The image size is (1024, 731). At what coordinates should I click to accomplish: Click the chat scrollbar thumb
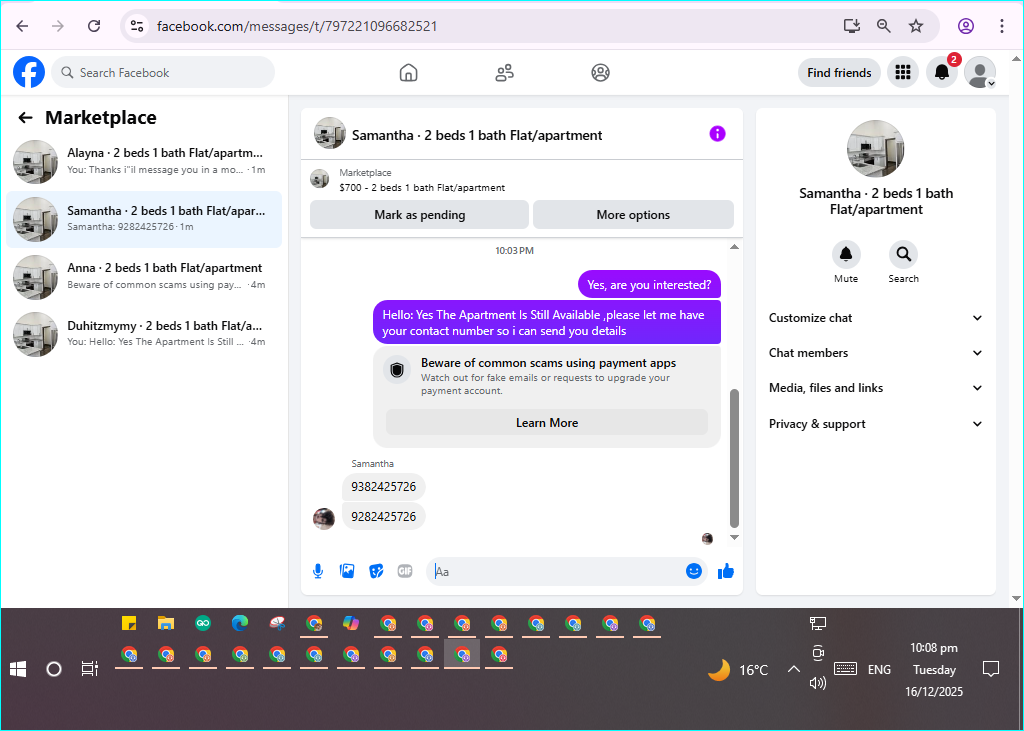tap(734, 458)
